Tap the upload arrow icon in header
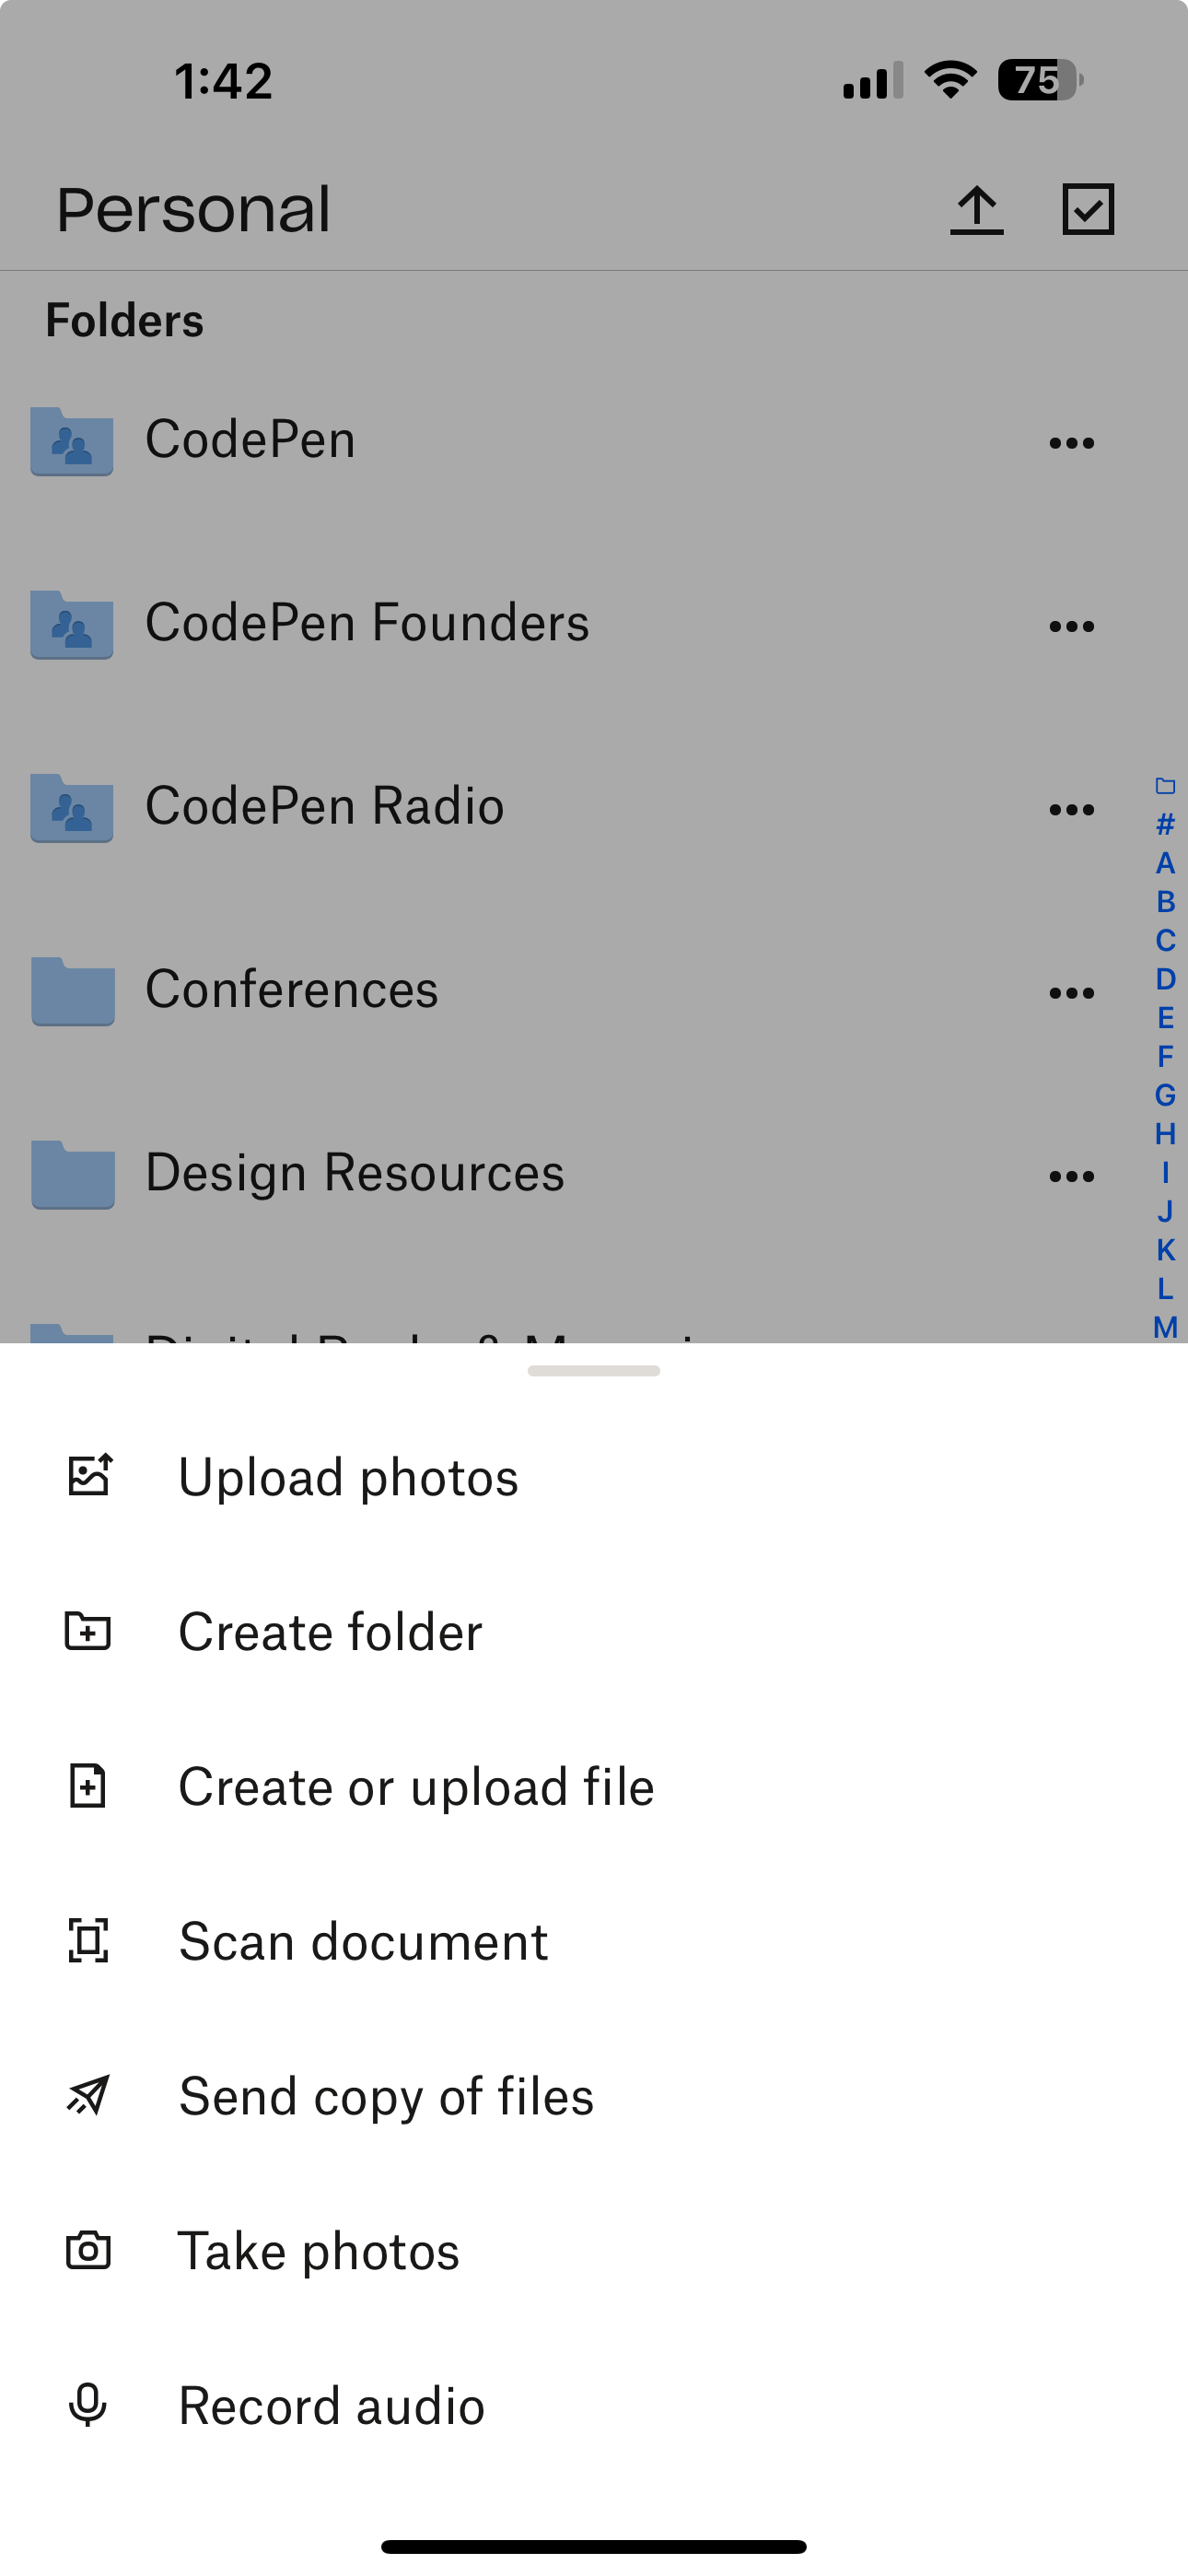The image size is (1188, 2576). 976,210
